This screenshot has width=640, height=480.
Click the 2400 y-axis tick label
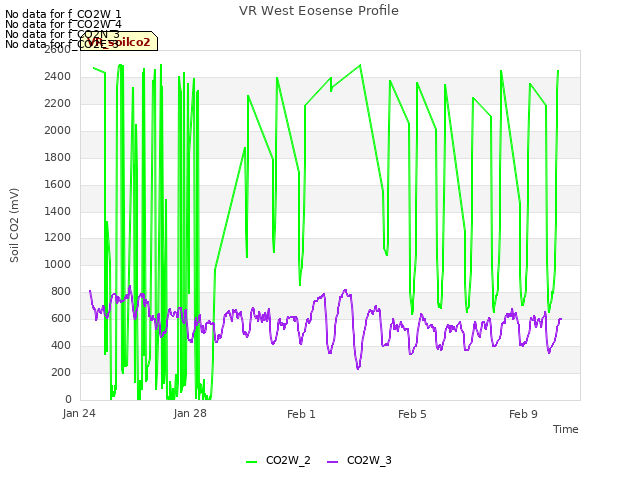click(x=58, y=77)
